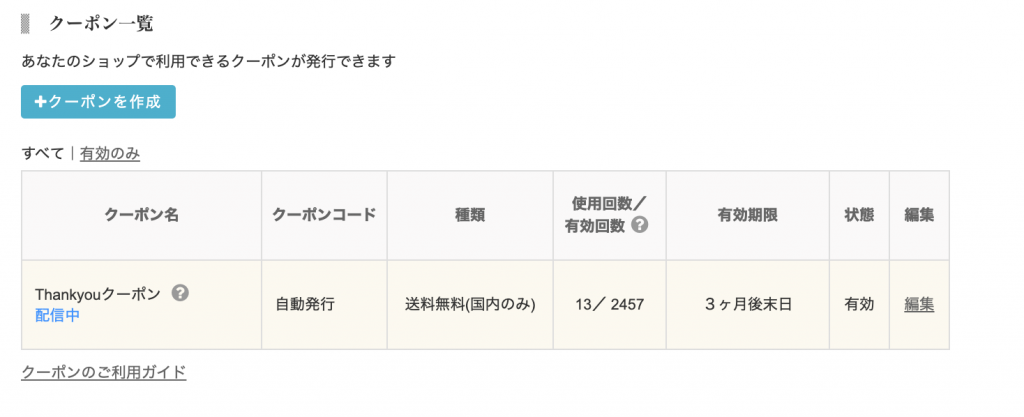
Task: Click the 自動発行 coupon code cell
Action: [x=325, y=305]
